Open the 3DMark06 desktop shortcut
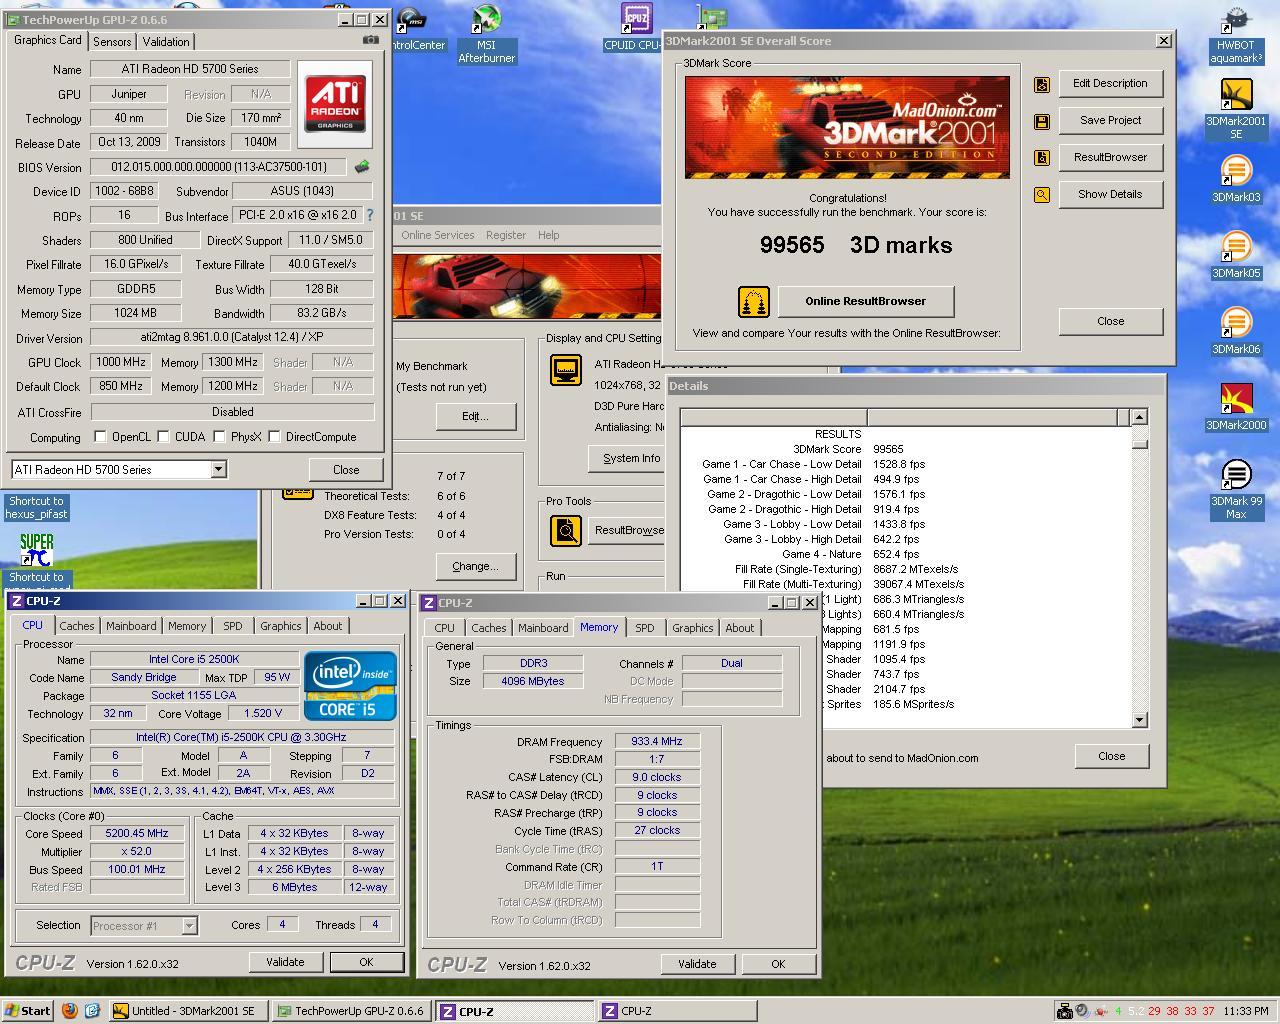This screenshot has width=1280, height=1024. coord(1236,331)
